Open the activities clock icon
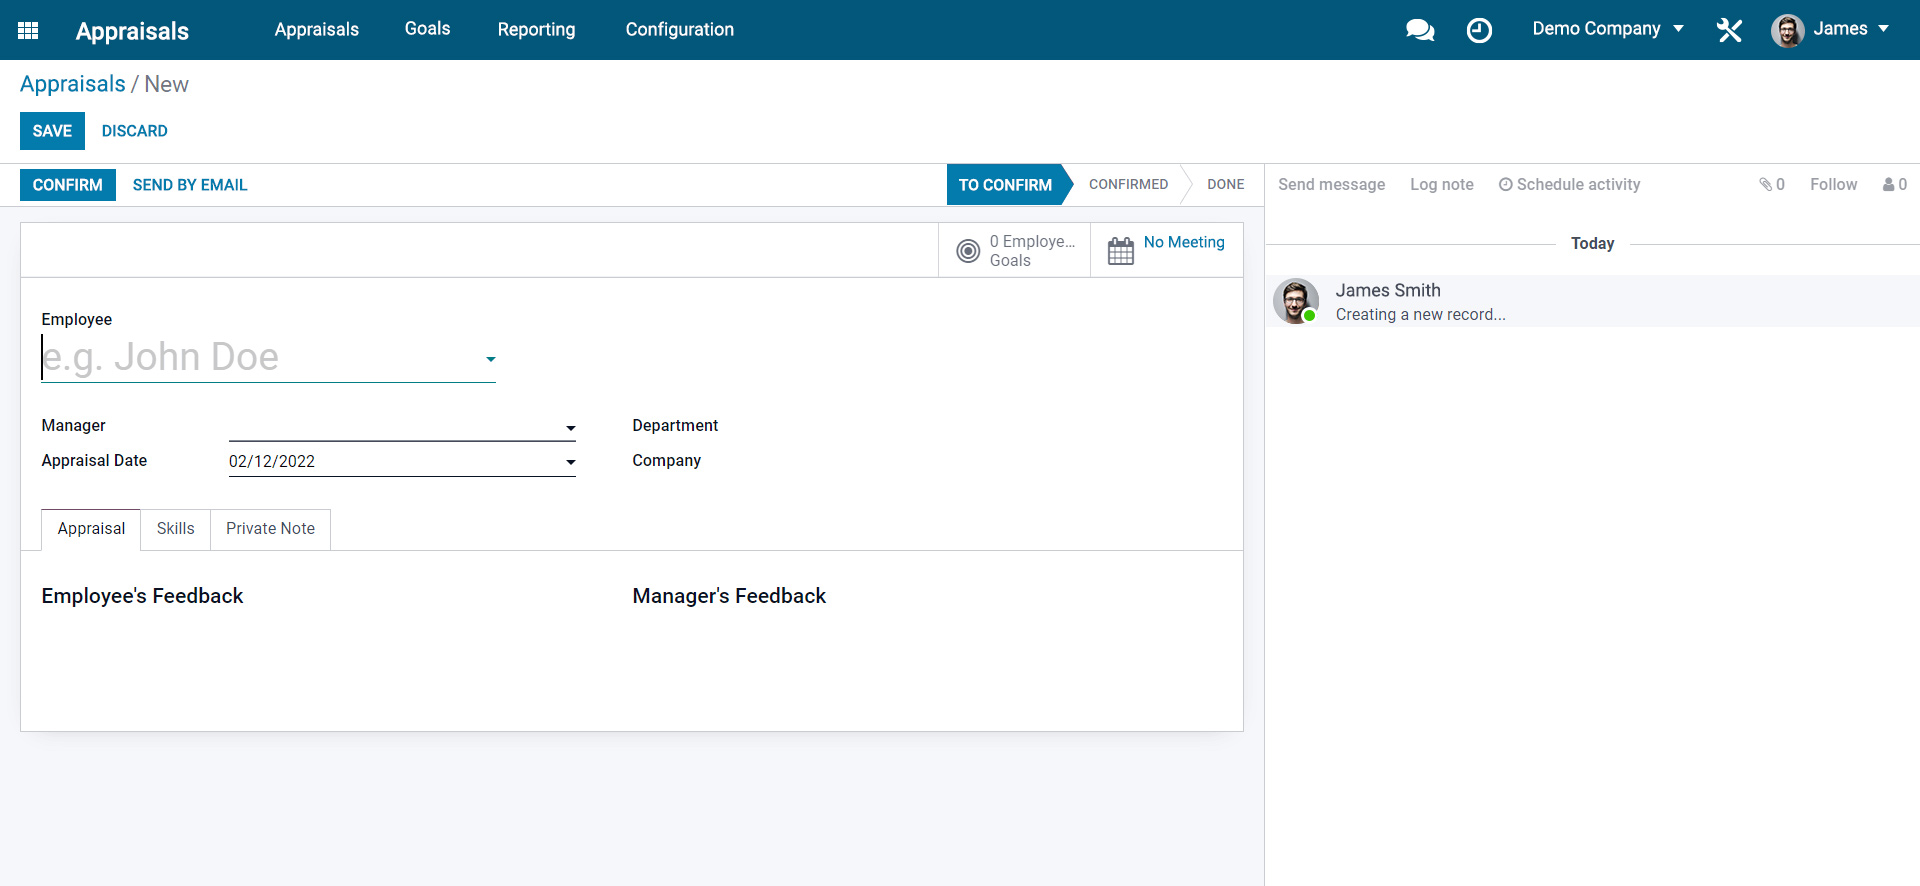Image resolution: width=1920 pixels, height=886 pixels. 1479,30
